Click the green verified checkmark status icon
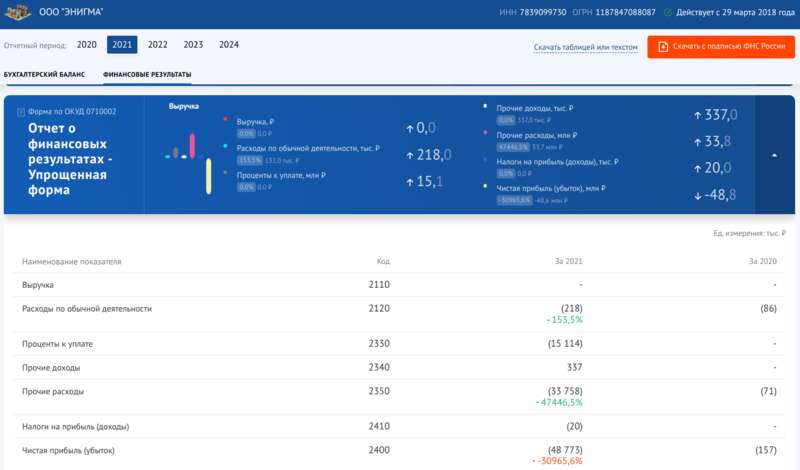Screen dimensions: 800x470 (x=668, y=12)
